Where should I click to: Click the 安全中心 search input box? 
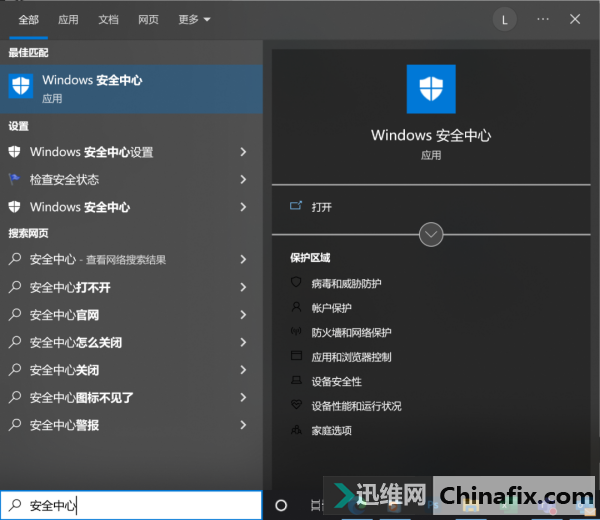click(x=131, y=505)
